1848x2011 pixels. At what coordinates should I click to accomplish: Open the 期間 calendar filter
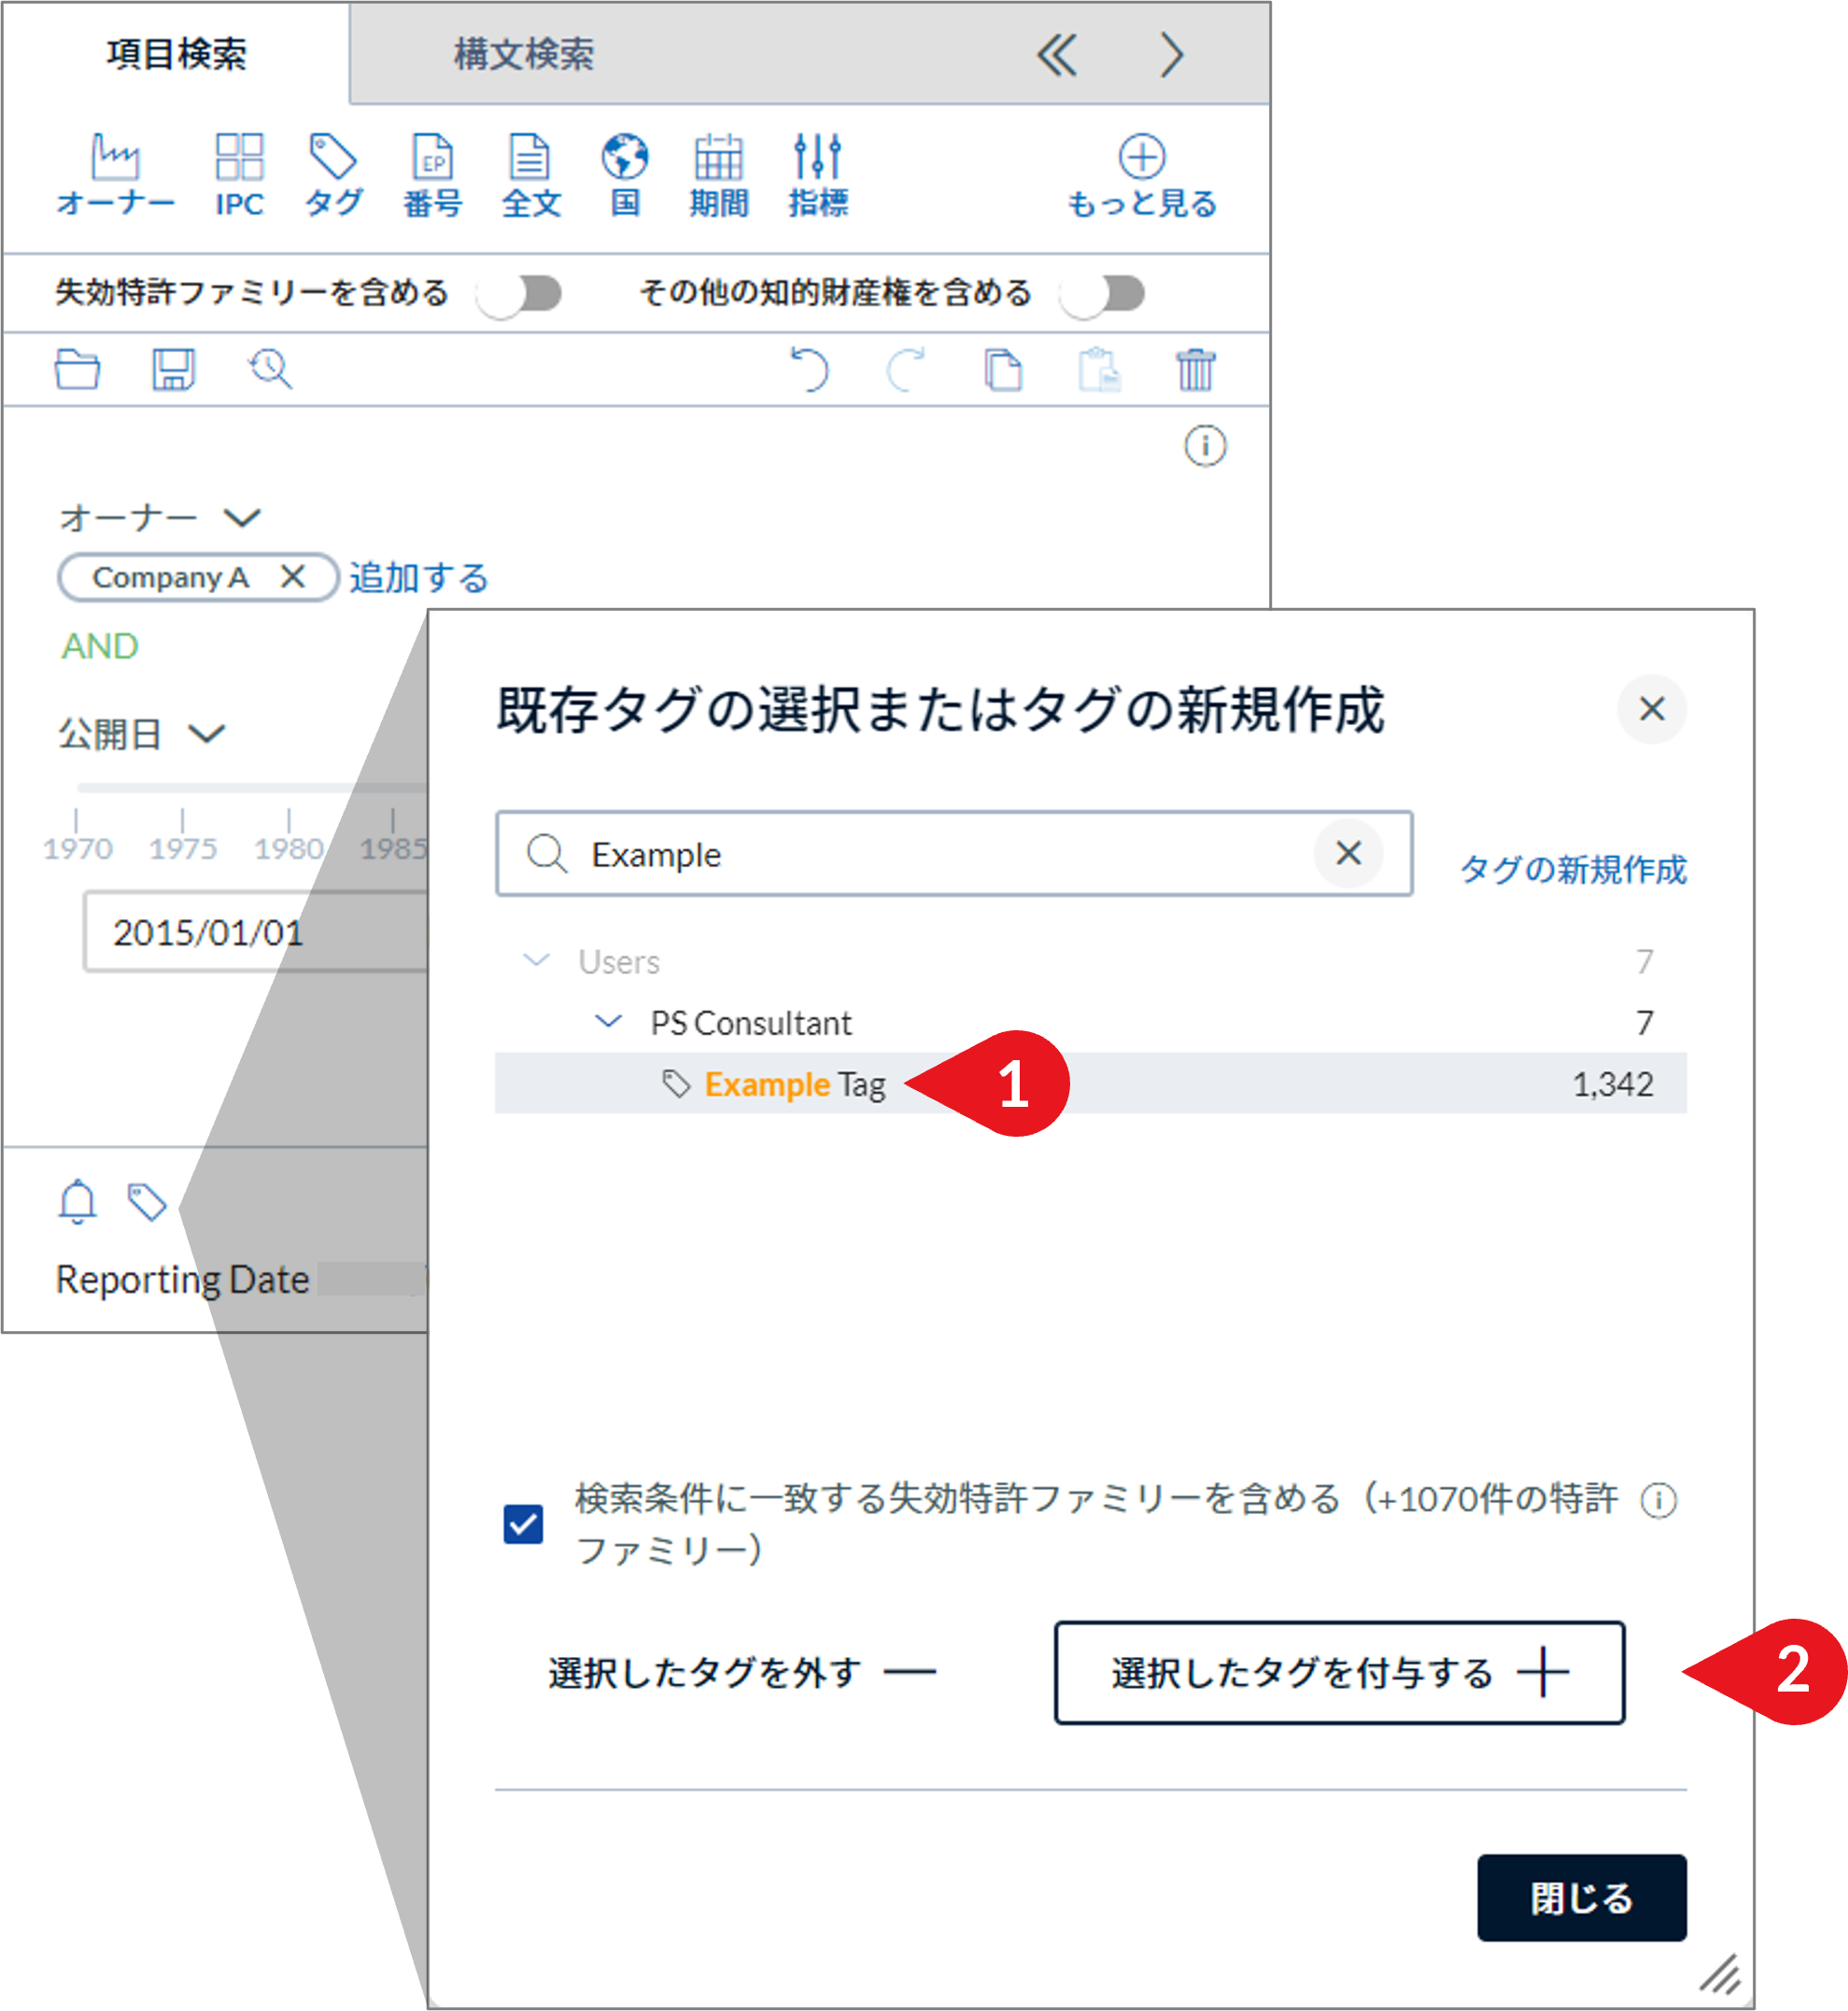point(718,158)
